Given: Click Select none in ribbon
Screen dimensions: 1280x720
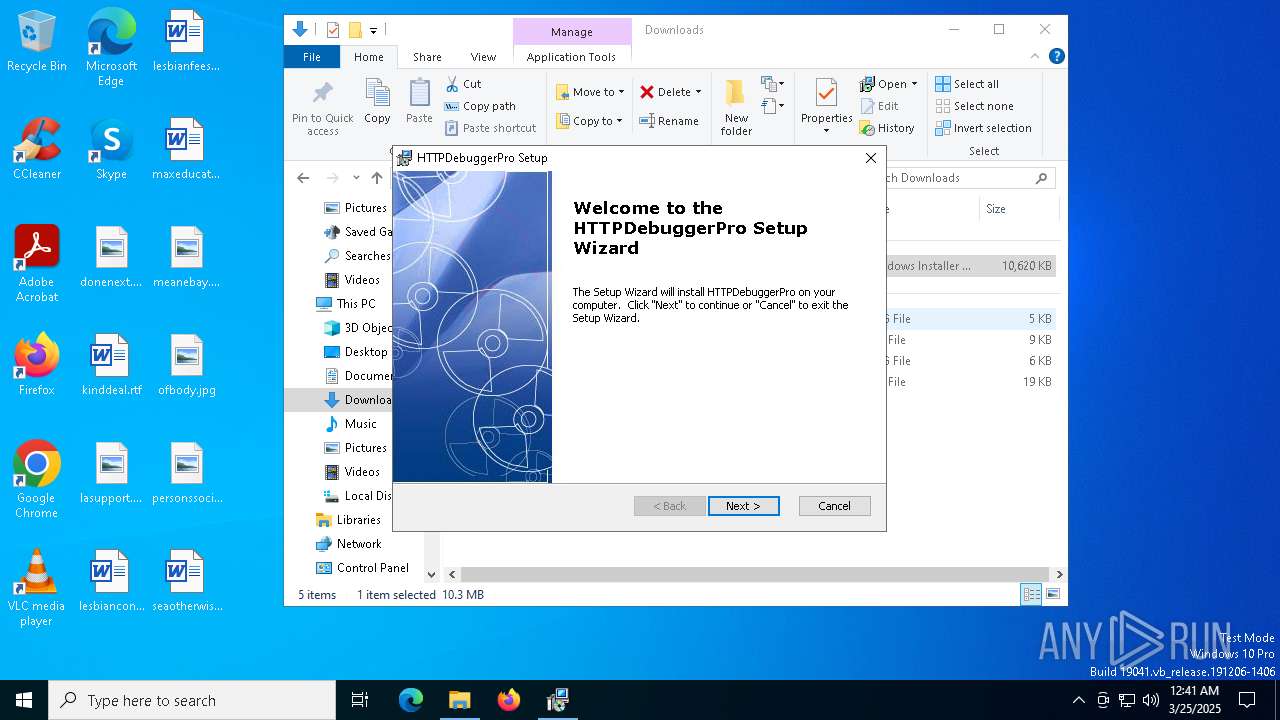Looking at the screenshot, I should 975,106.
